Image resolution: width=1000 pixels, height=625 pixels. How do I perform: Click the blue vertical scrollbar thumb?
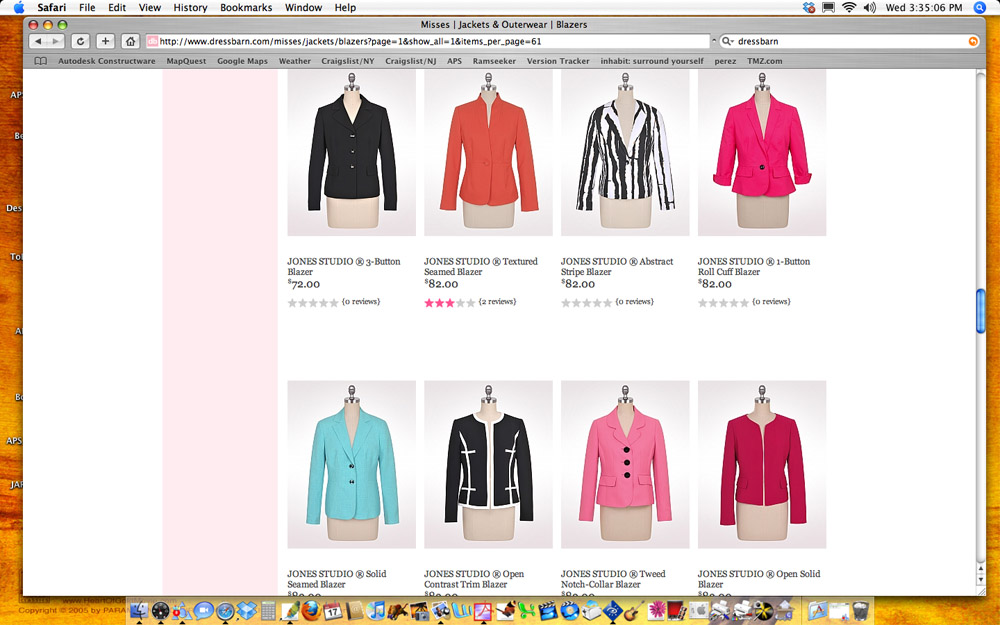click(981, 311)
